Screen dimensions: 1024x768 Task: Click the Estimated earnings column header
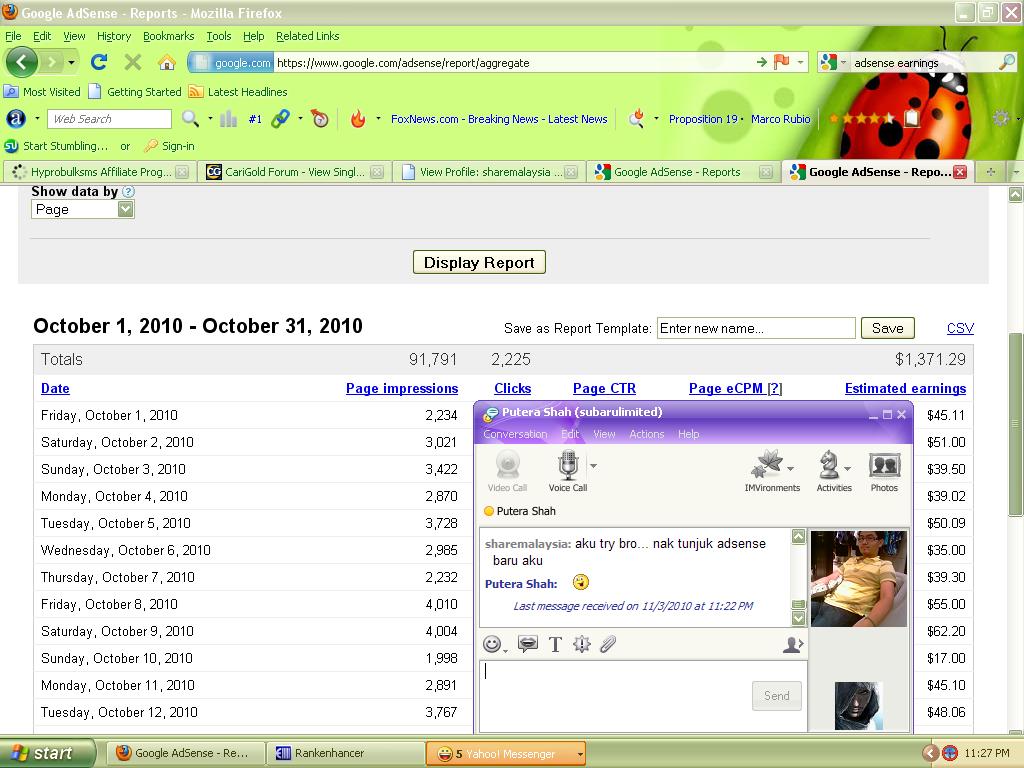click(x=905, y=389)
